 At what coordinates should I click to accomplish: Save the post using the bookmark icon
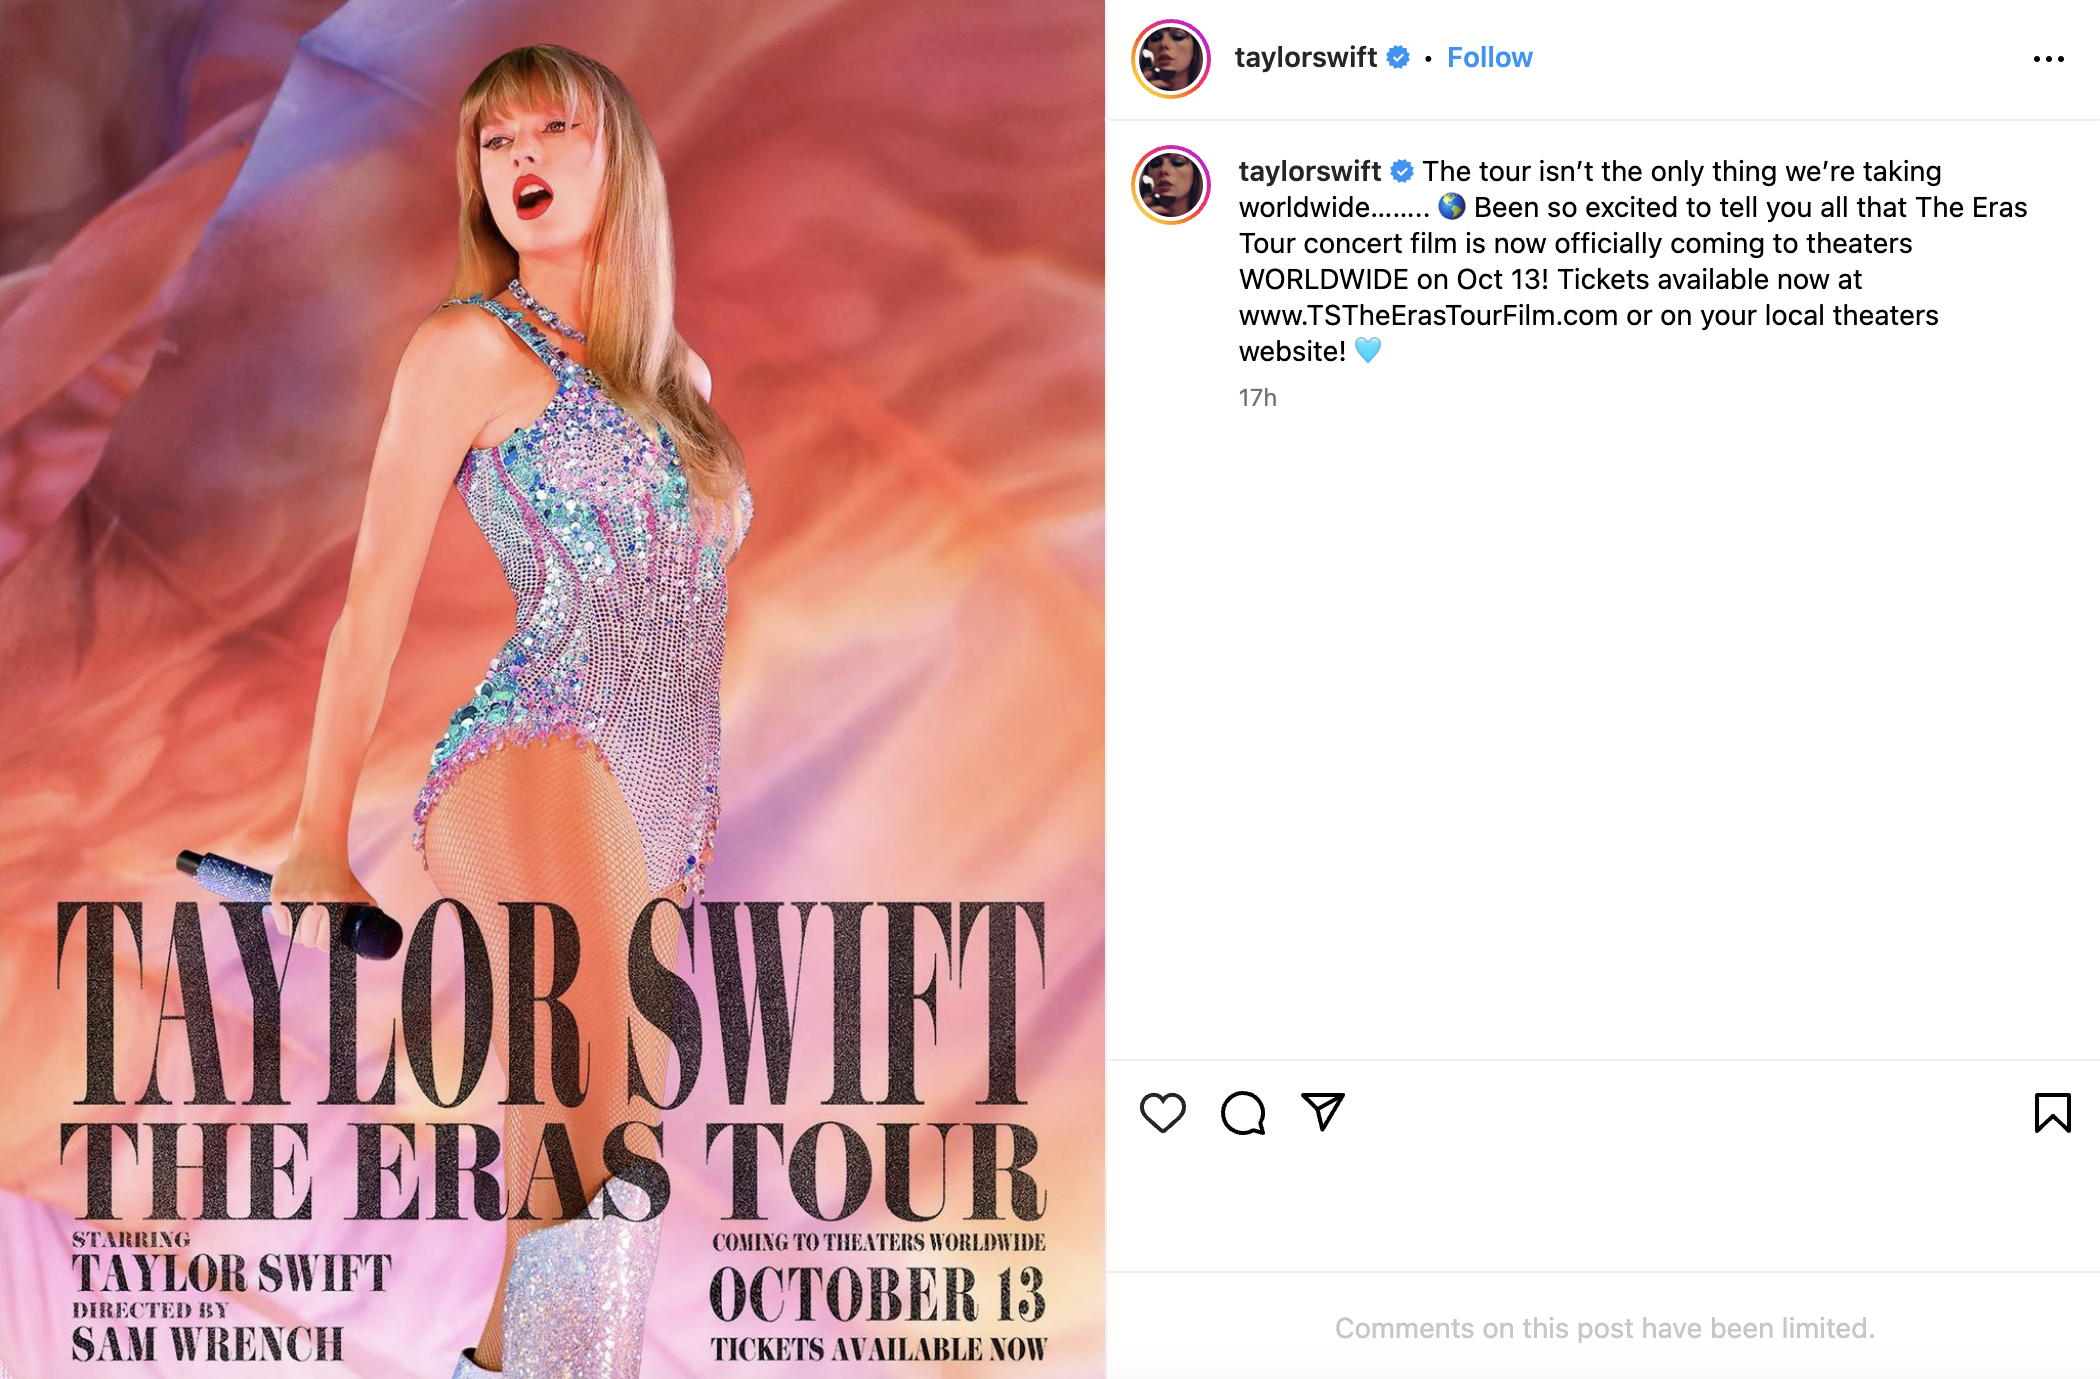[x=2052, y=1112]
